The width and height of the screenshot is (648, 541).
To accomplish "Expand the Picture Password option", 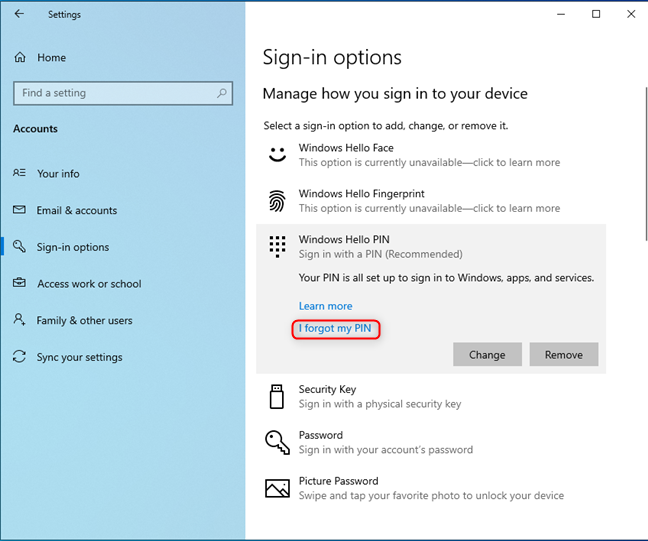I will (431, 489).
